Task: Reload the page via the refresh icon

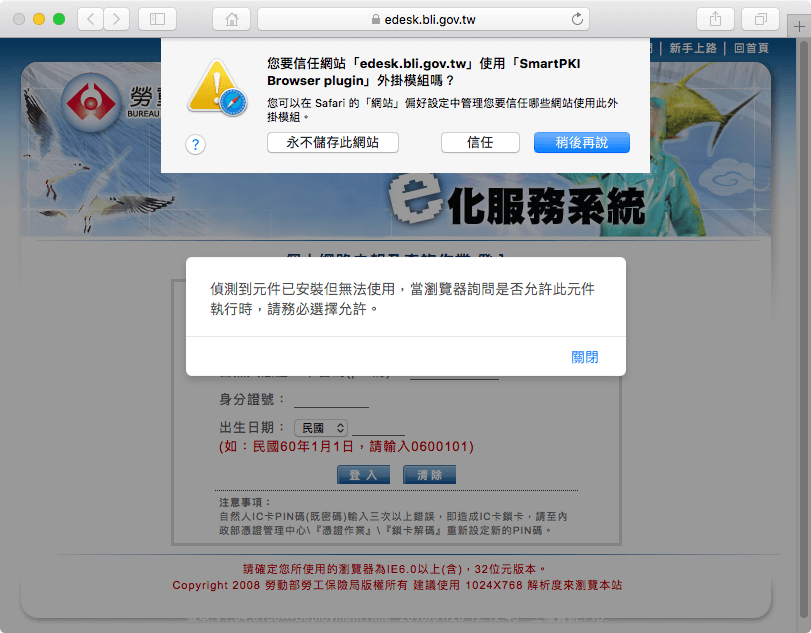Action: pos(578,17)
